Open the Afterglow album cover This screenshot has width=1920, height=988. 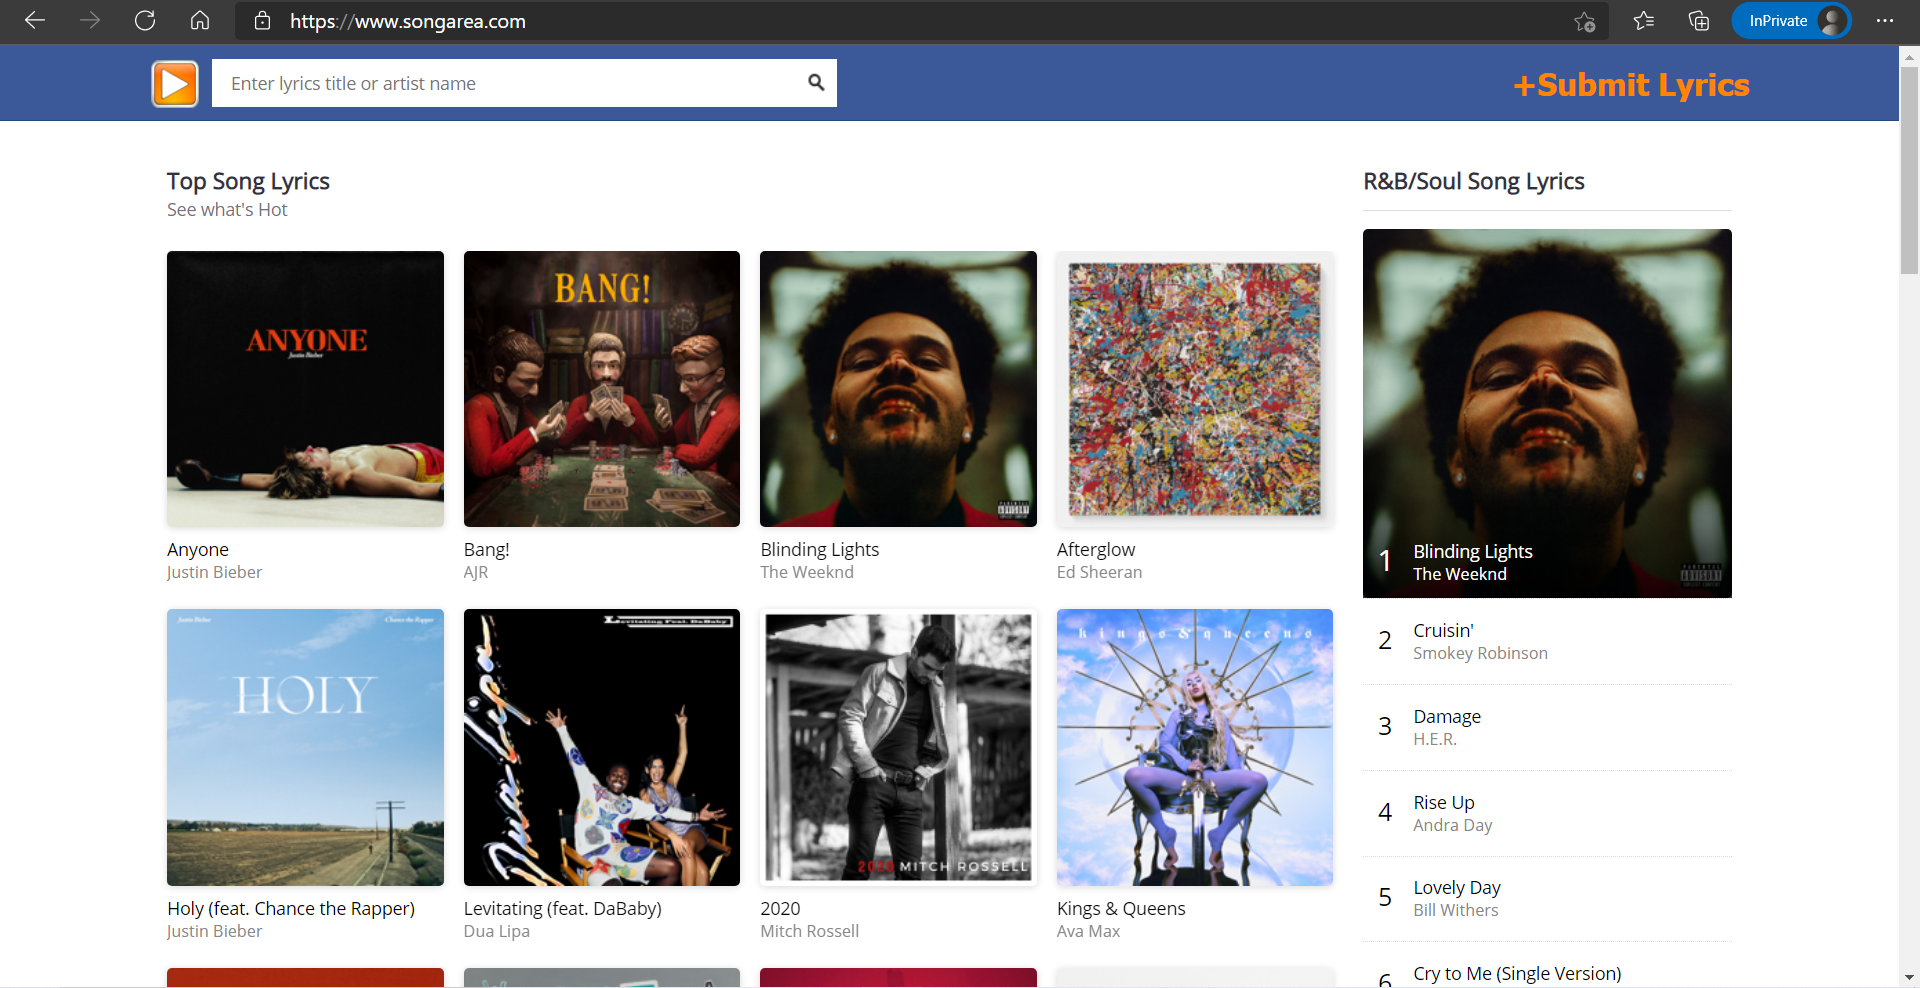point(1195,389)
